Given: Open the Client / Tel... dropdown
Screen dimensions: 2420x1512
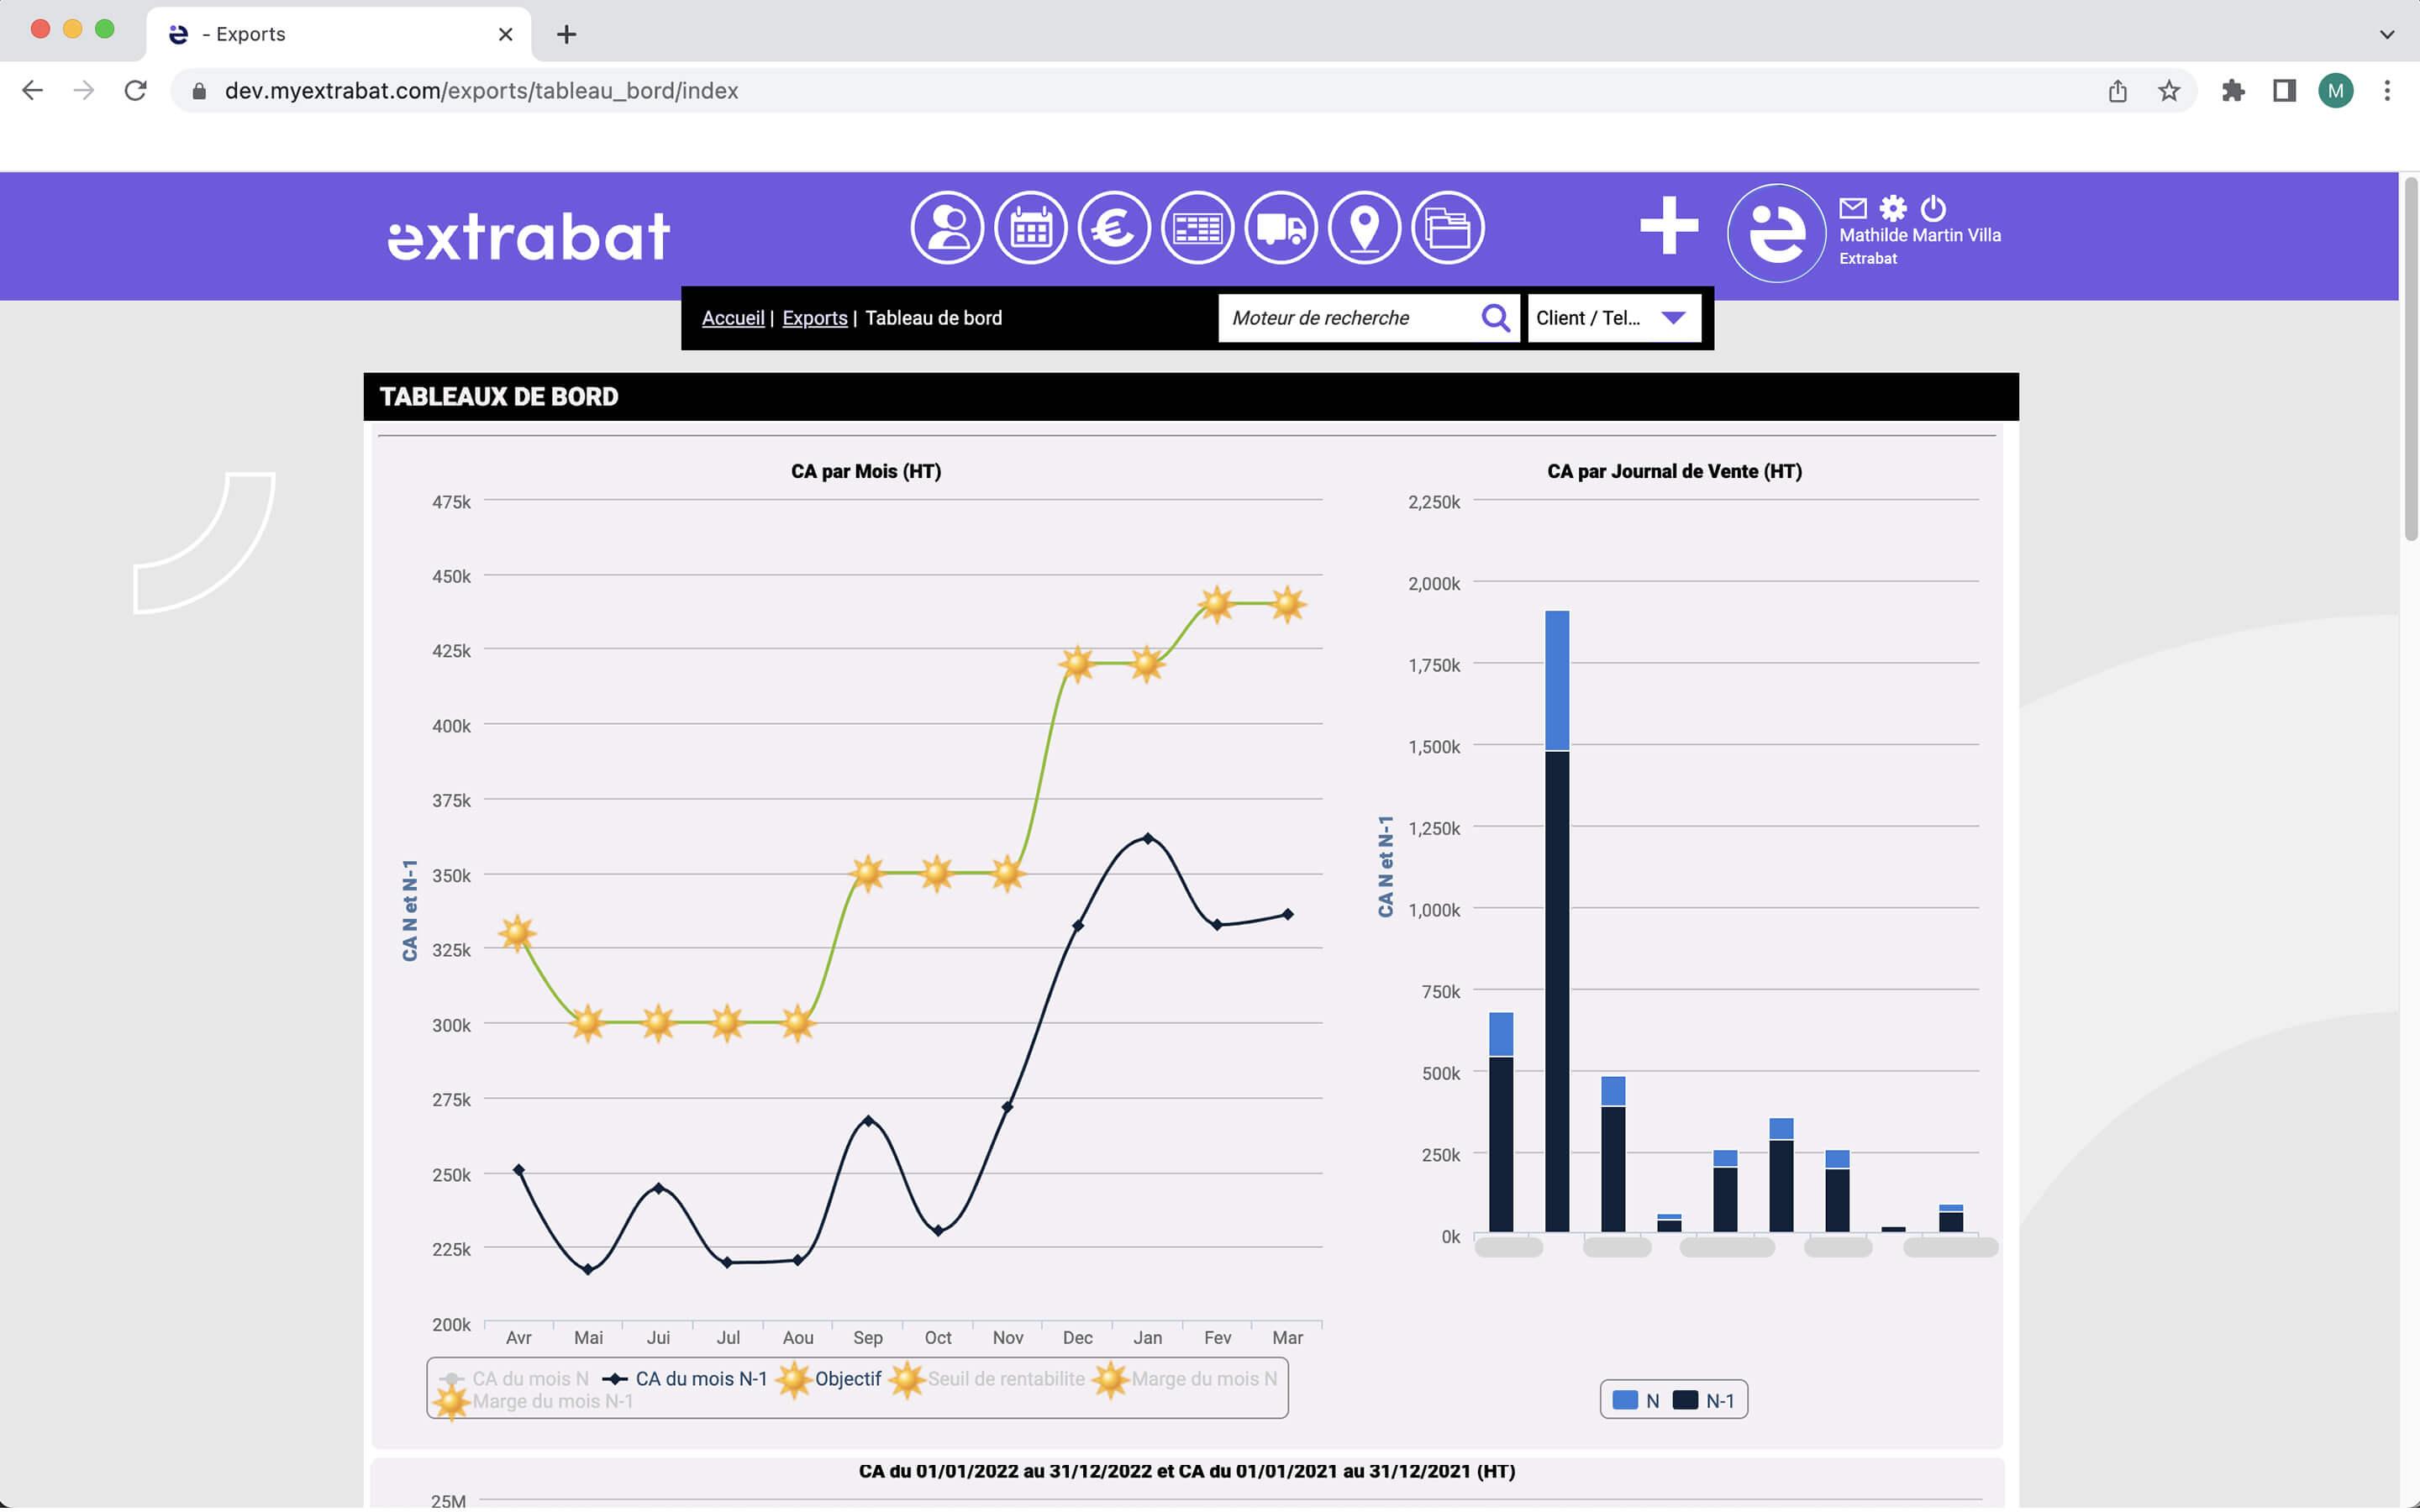Looking at the screenshot, I should click(x=1613, y=318).
